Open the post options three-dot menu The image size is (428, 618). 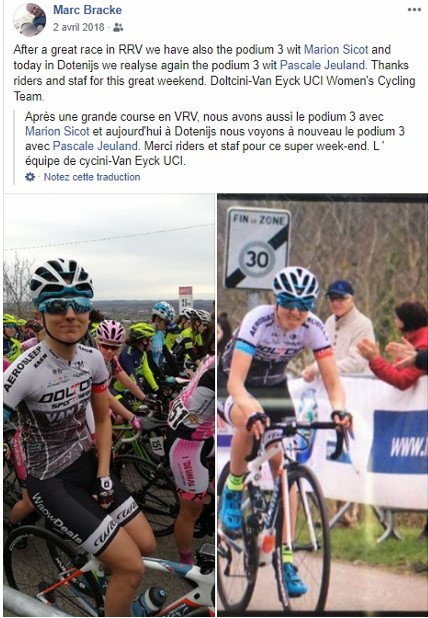point(414,10)
